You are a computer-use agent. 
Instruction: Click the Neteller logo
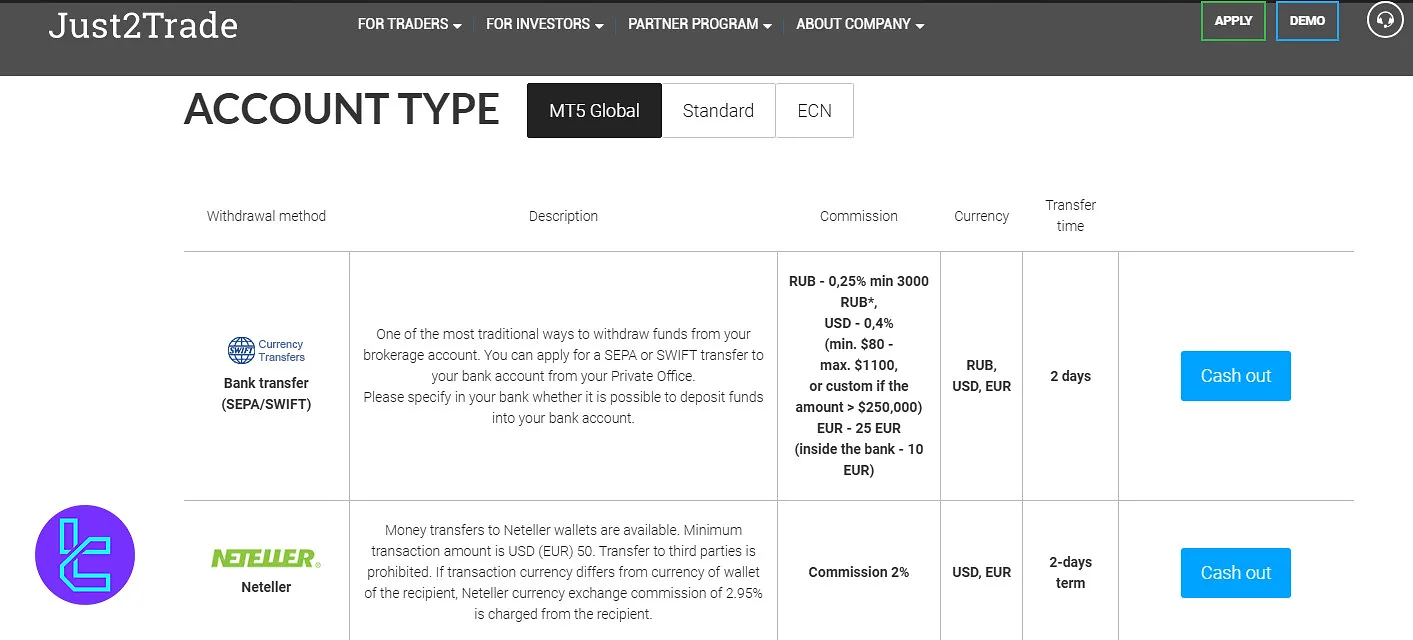(x=266, y=558)
